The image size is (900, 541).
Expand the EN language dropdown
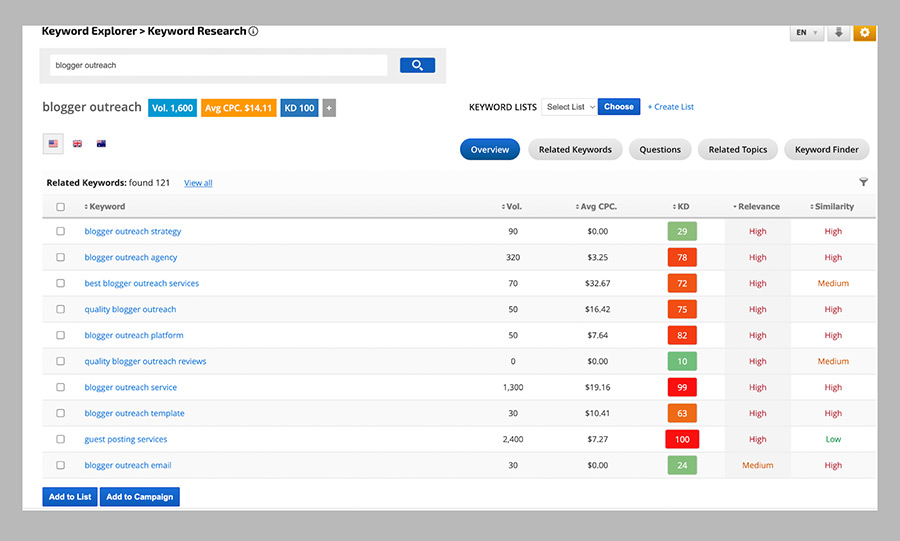[x=806, y=32]
